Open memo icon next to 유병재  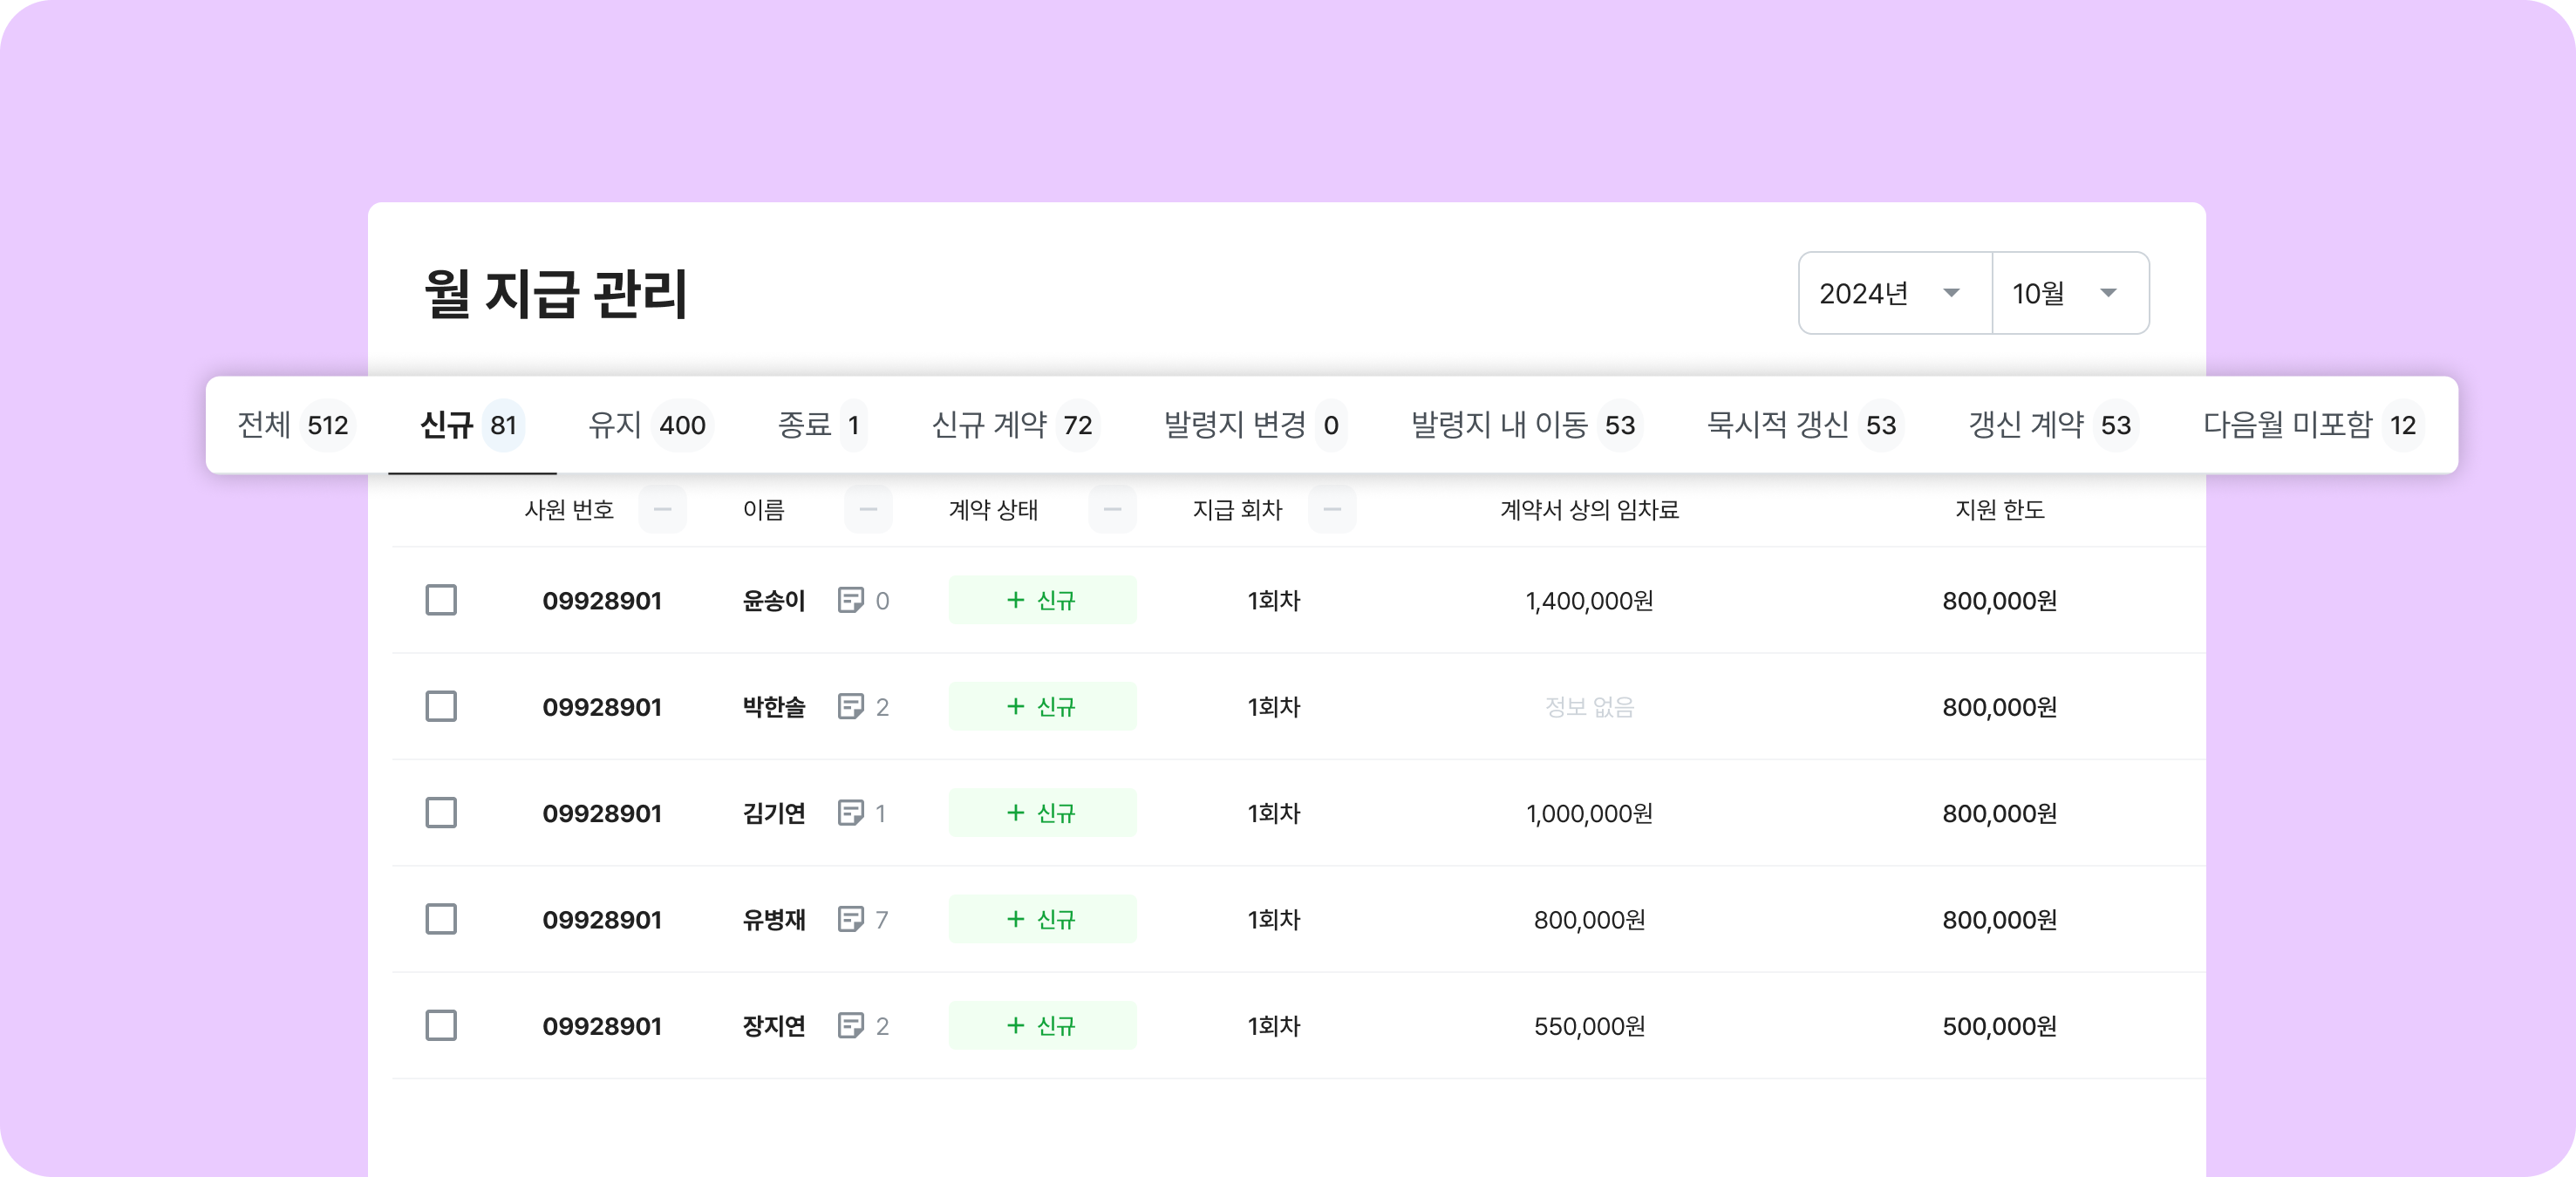(x=850, y=919)
